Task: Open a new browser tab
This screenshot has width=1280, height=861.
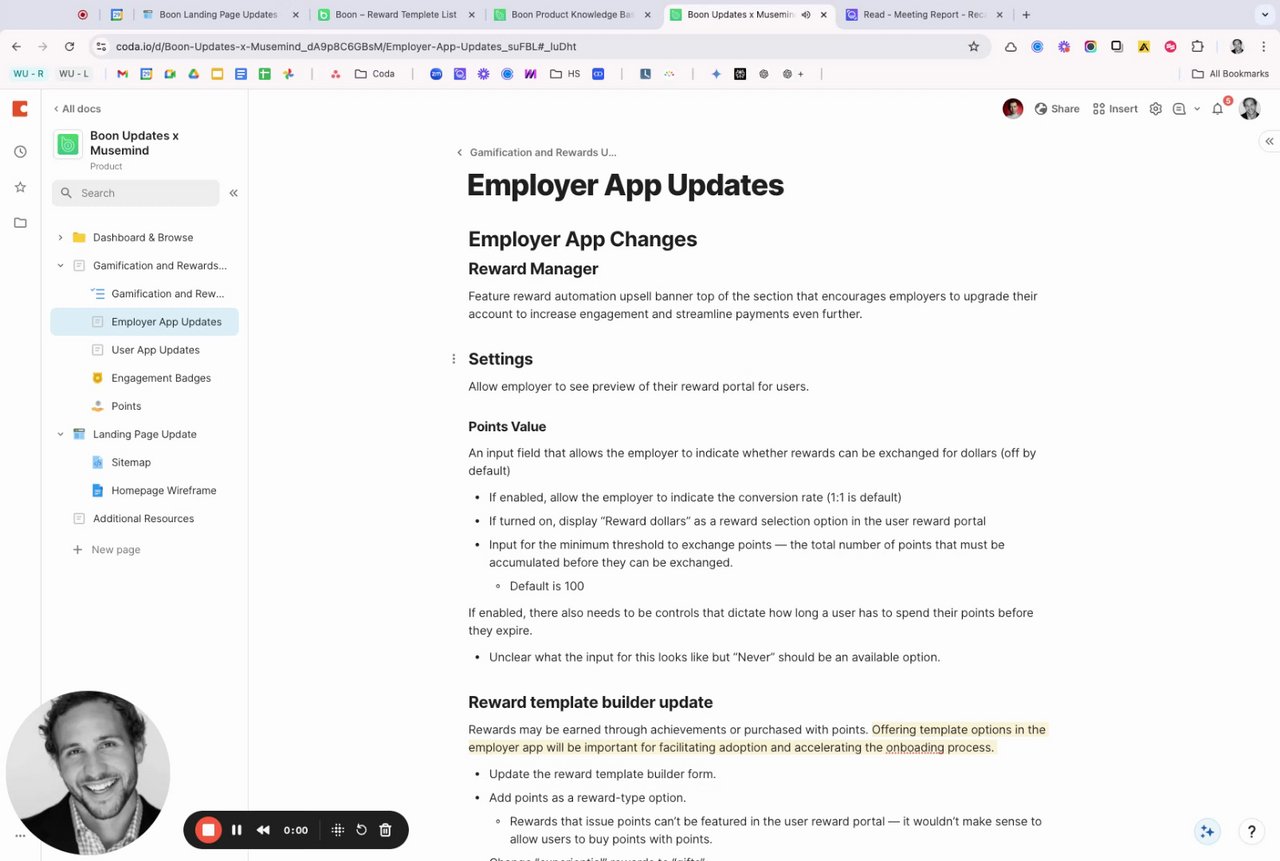Action: point(1026,15)
